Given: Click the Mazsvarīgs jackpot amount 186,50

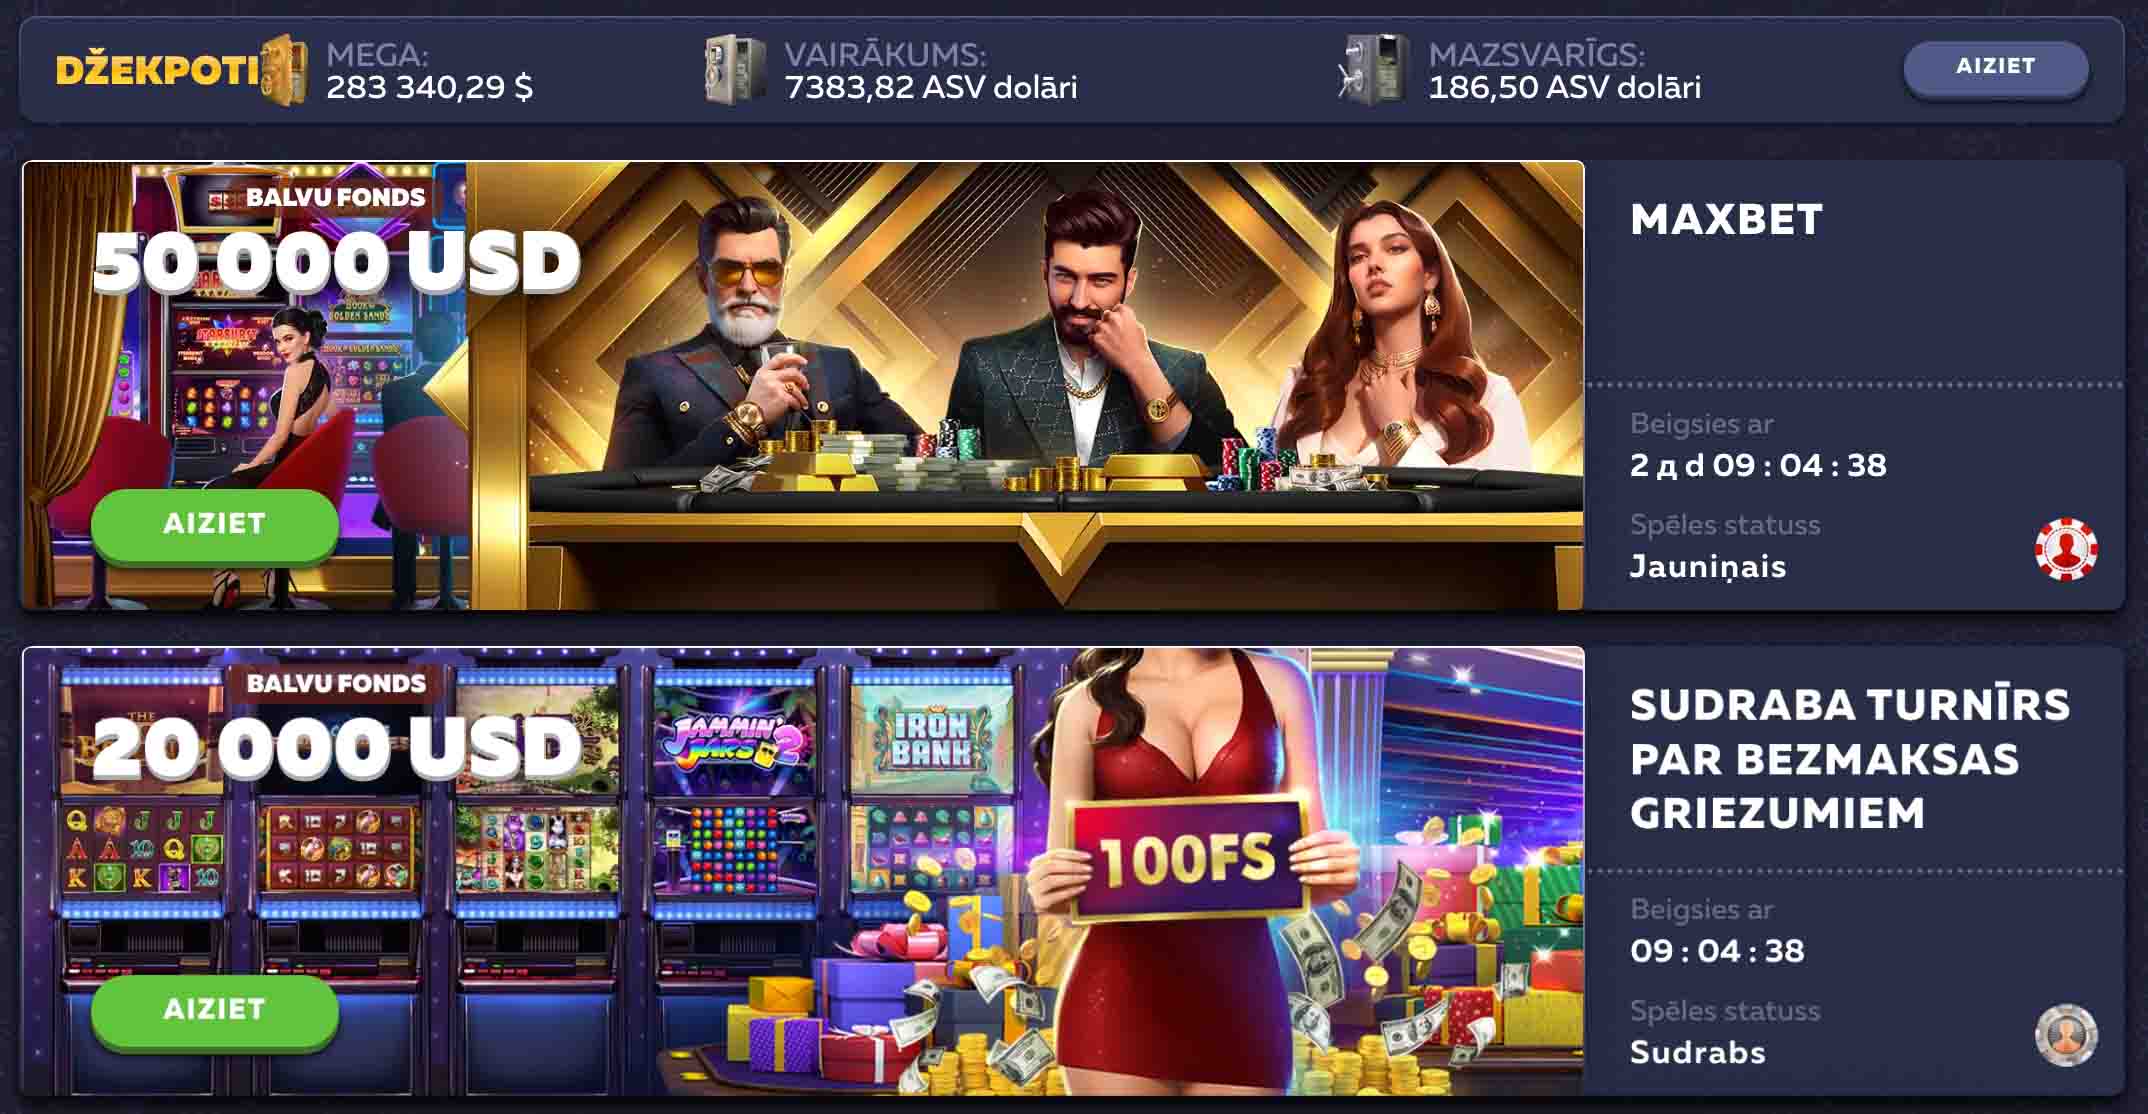Looking at the screenshot, I should pos(1564,88).
